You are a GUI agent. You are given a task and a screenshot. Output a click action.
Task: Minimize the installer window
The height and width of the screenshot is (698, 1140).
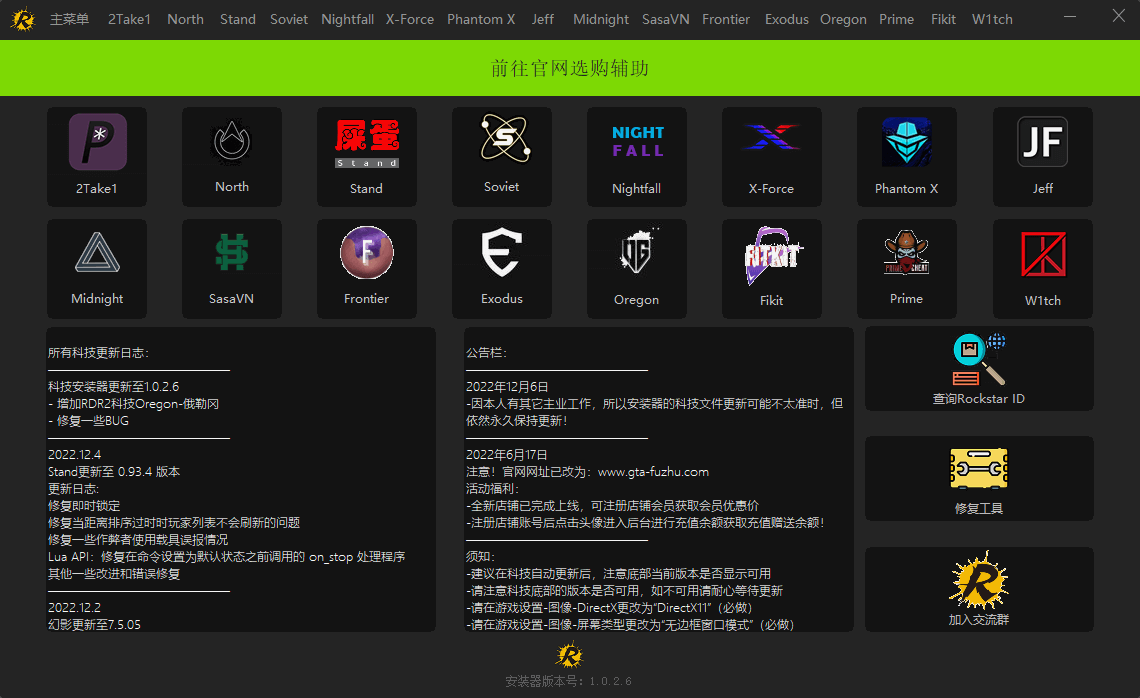coord(1069,17)
